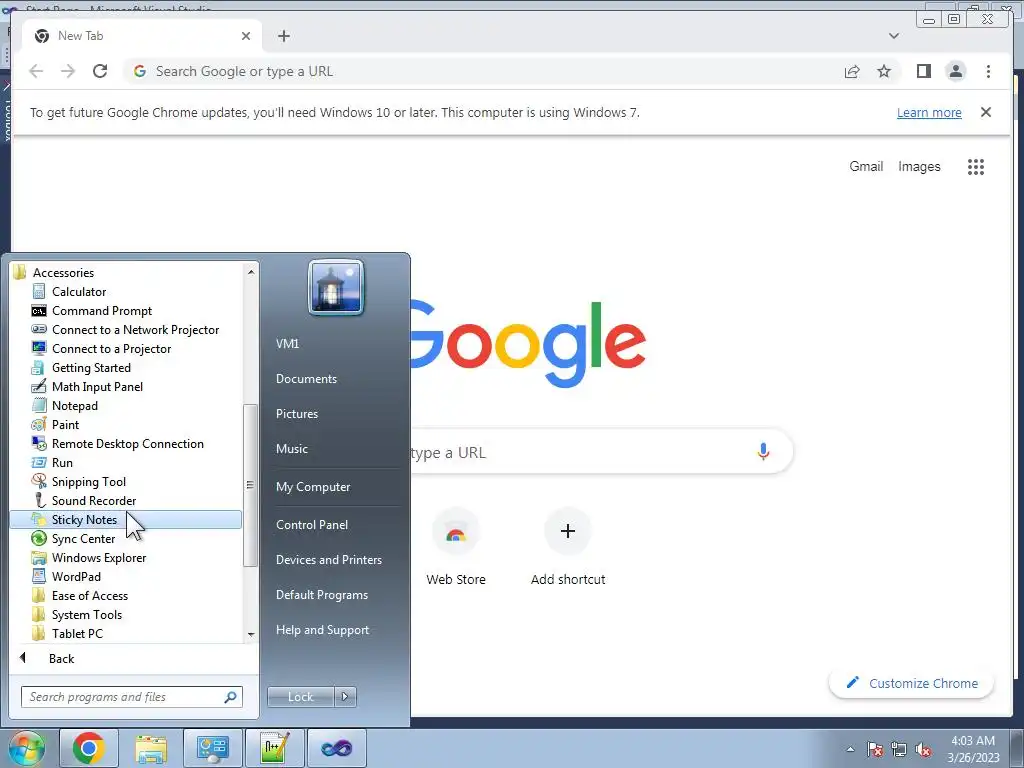The width and height of the screenshot is (1024, 768).
Task: Open Getting Started
Action: pyautogui.click(x=91, y=368)
